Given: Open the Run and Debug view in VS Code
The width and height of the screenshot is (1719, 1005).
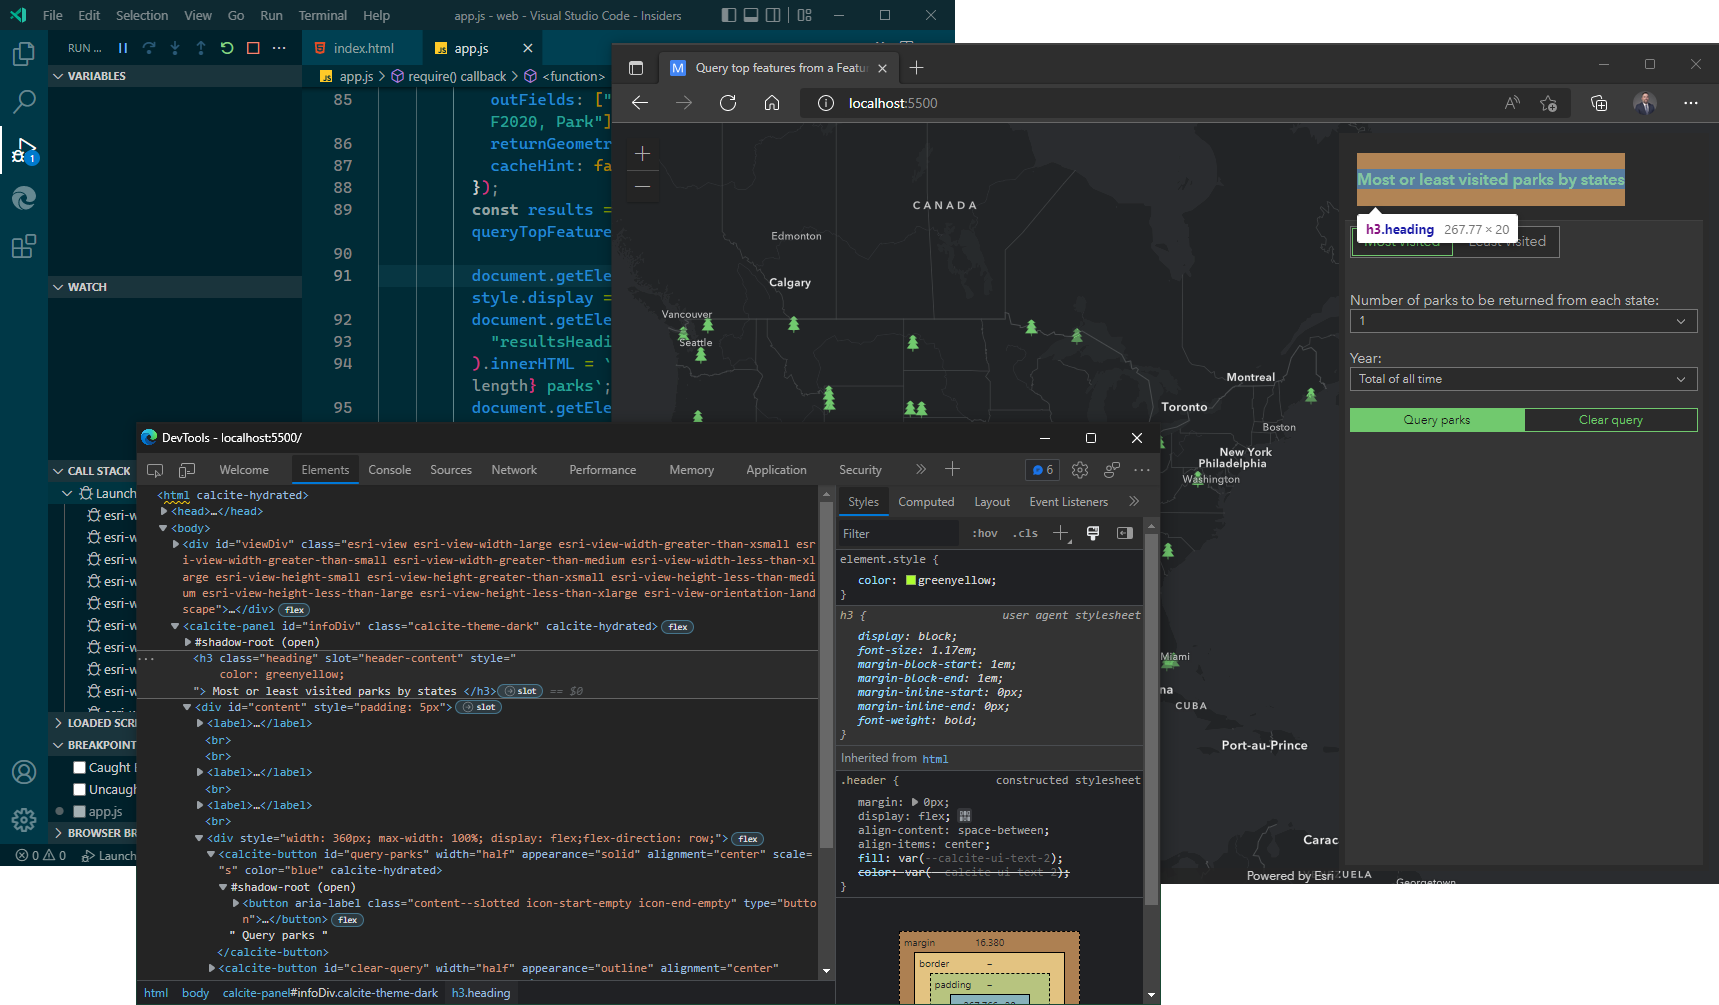Looking at the screenshot, I should click(23, 150).
